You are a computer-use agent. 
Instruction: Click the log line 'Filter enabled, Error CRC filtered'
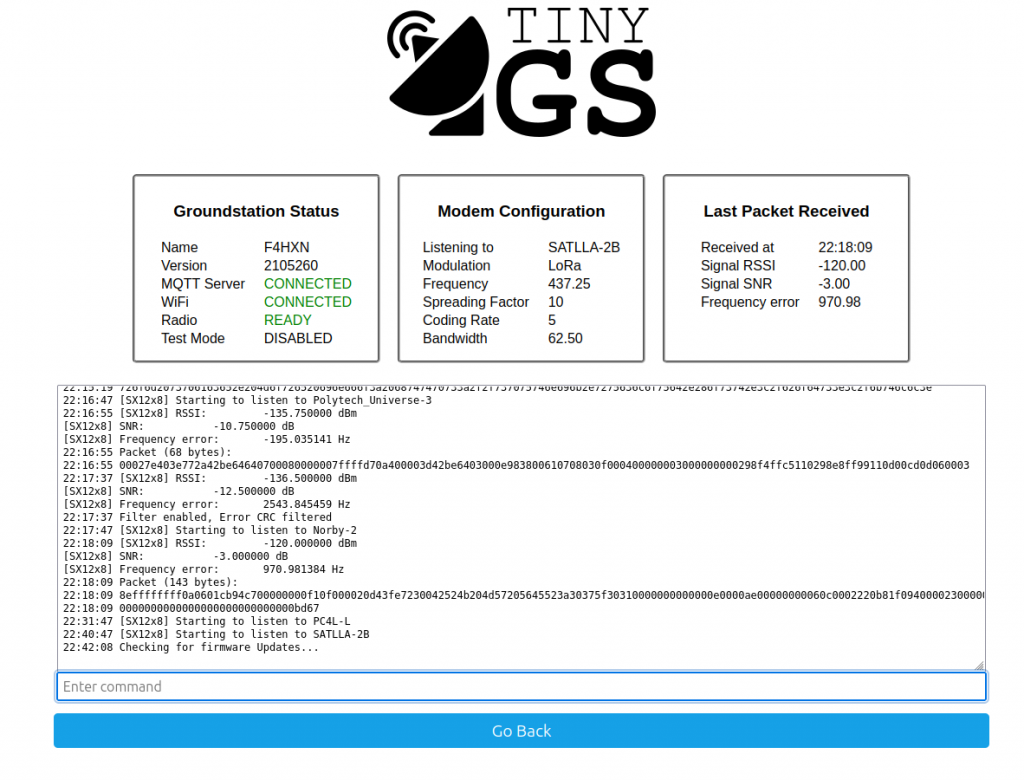(197, 517)
